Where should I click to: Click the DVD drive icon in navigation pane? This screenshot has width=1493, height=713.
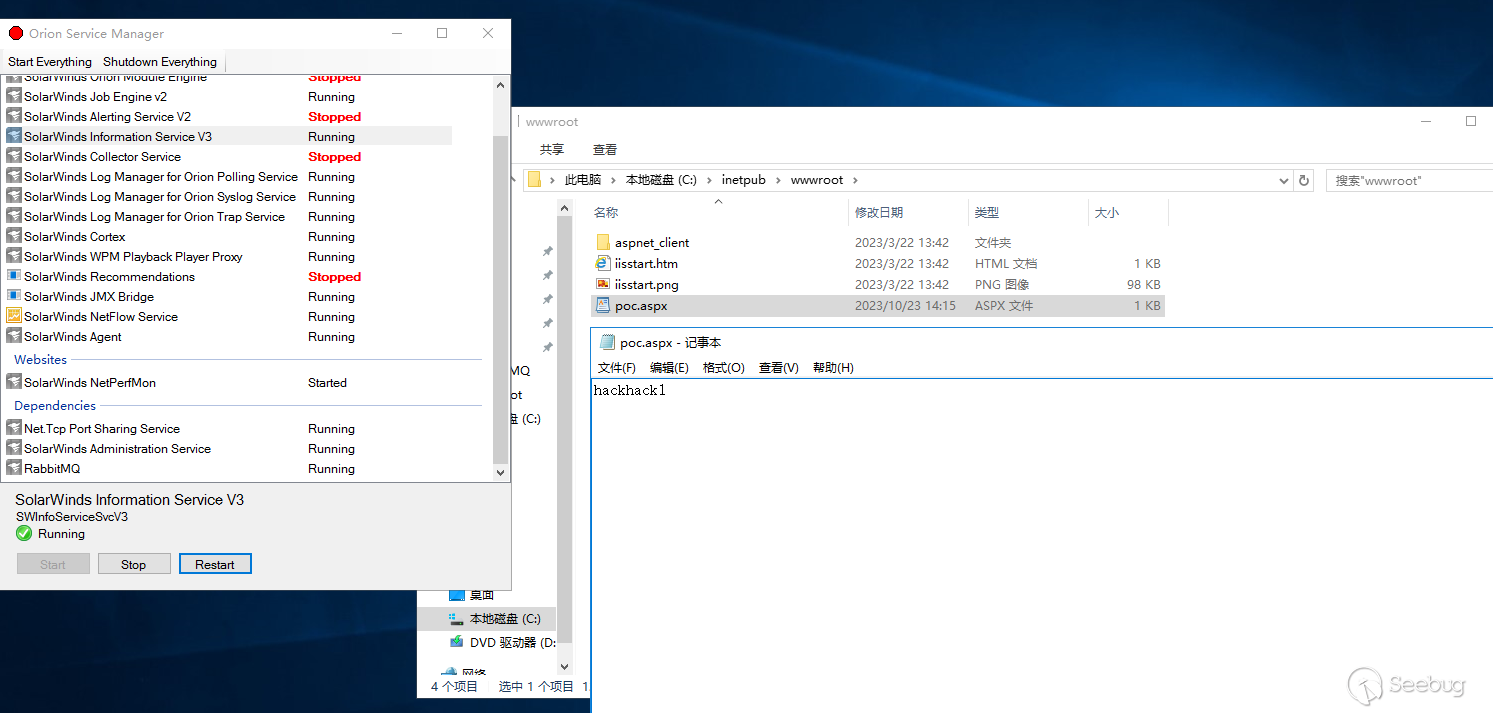click(x=457, y=643)
